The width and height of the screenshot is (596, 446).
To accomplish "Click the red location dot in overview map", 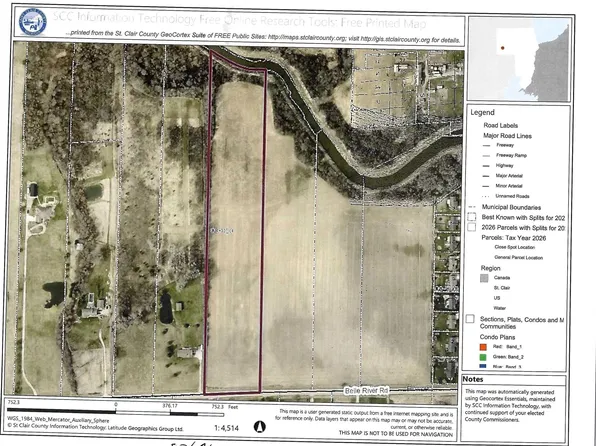I will (x=502, y=48).
